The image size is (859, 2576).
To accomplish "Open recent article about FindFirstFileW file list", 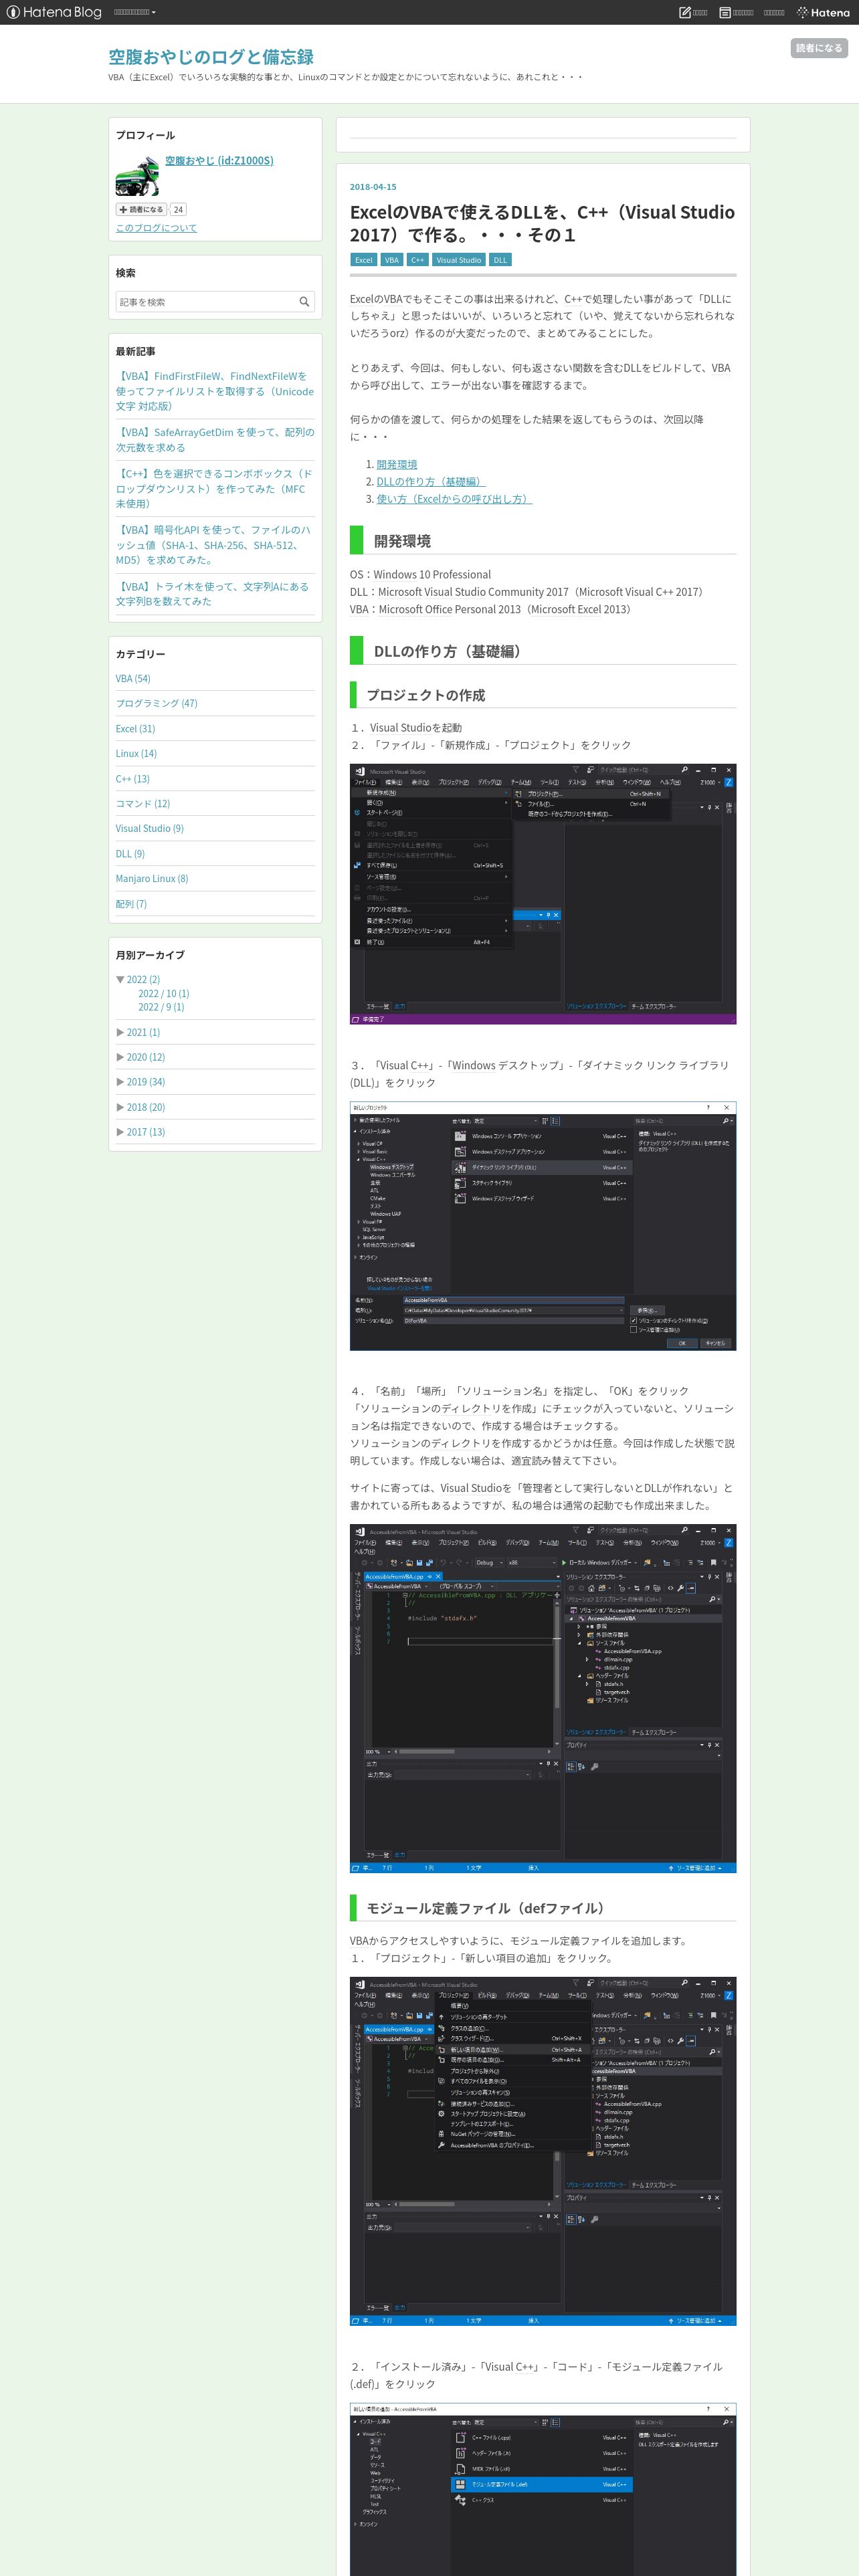I will pyautogui.click(x=214, y=391).
